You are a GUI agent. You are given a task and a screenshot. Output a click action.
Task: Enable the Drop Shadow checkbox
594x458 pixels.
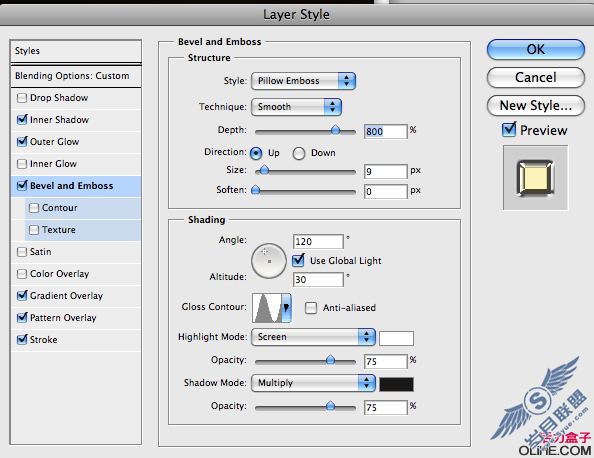pyautogui.click(x=22, y=98)
